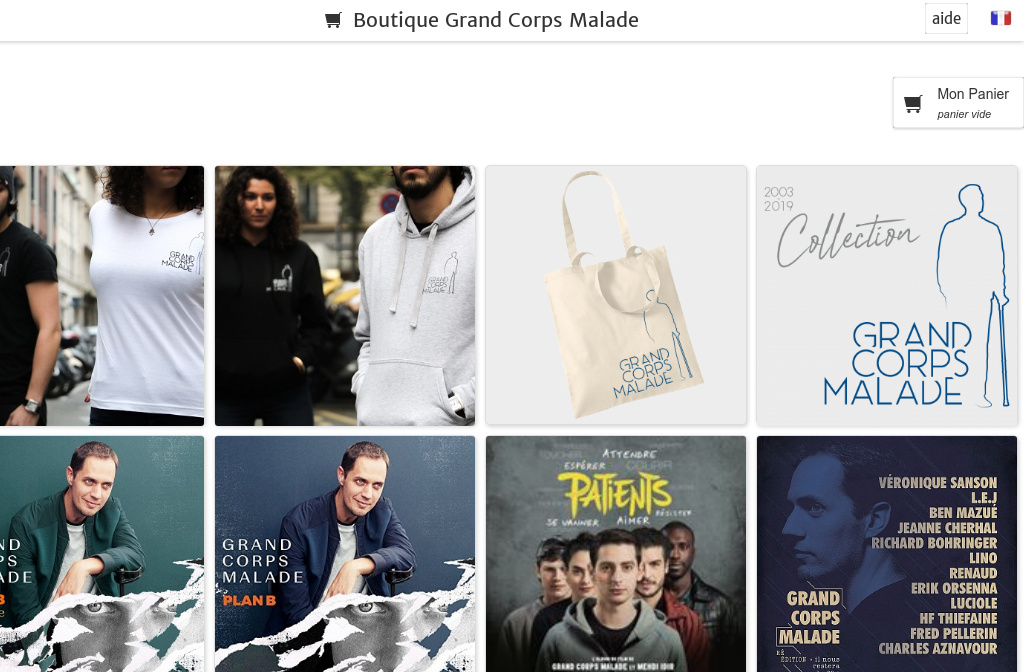The width and height of the screenshot is (1024, 672).
Task: Open the album featuring Véronique Sanson
Action: 887,554
